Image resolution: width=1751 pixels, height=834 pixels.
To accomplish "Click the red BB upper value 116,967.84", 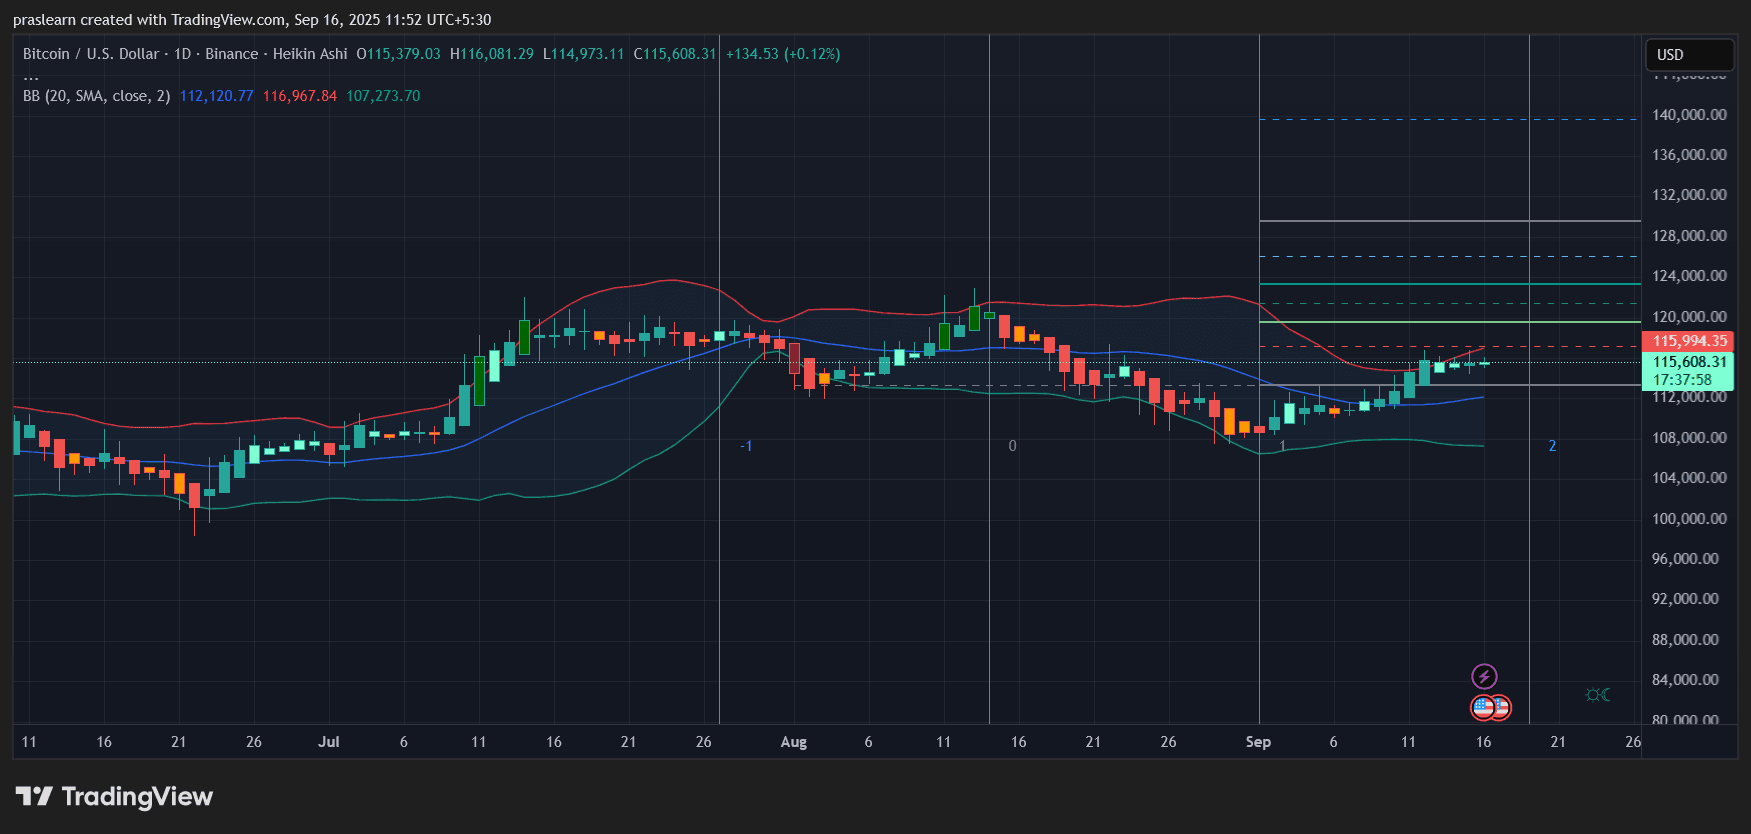I will (x=300, y=96).
